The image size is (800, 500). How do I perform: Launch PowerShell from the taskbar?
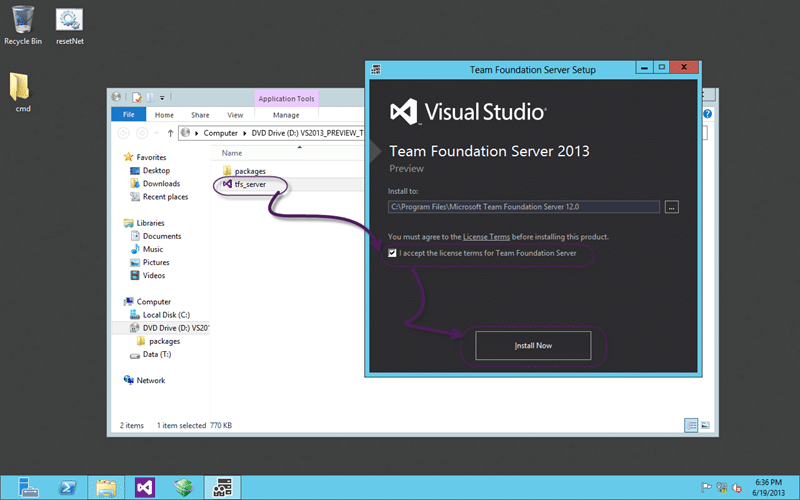click(67, 488)
